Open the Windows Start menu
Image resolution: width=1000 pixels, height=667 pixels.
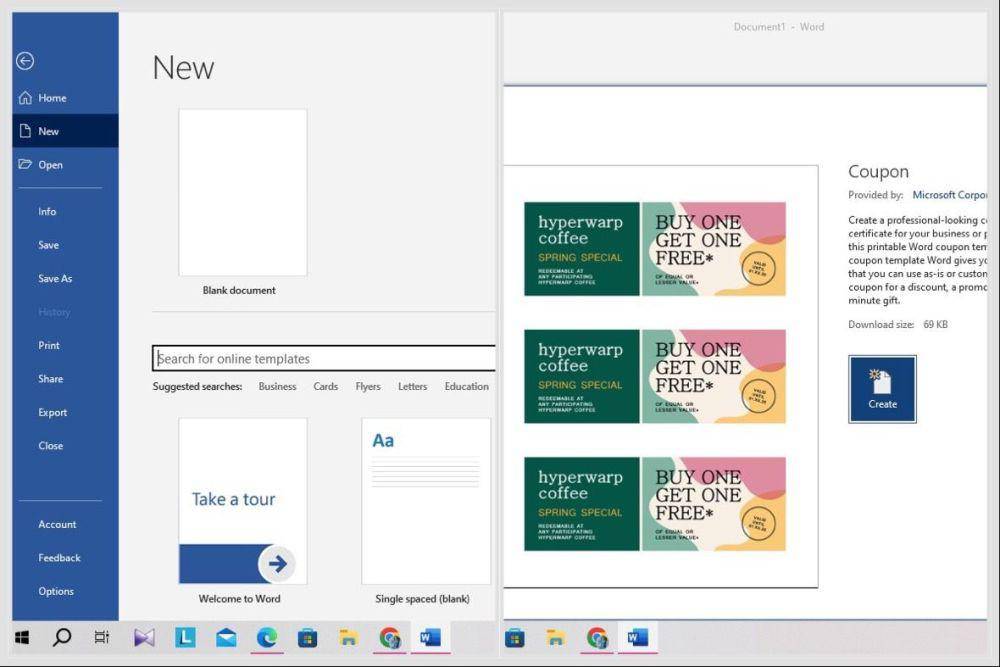click(22, 637)
